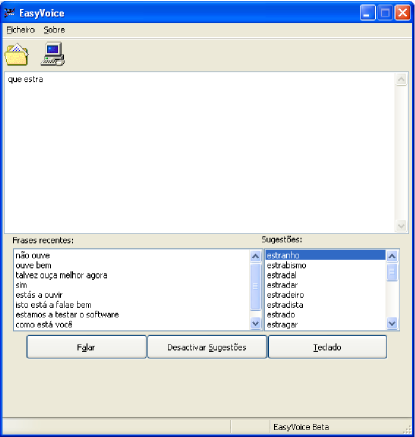The image size is (415, 437).
Task: Open the Teclado button
Action: [327, 347]
